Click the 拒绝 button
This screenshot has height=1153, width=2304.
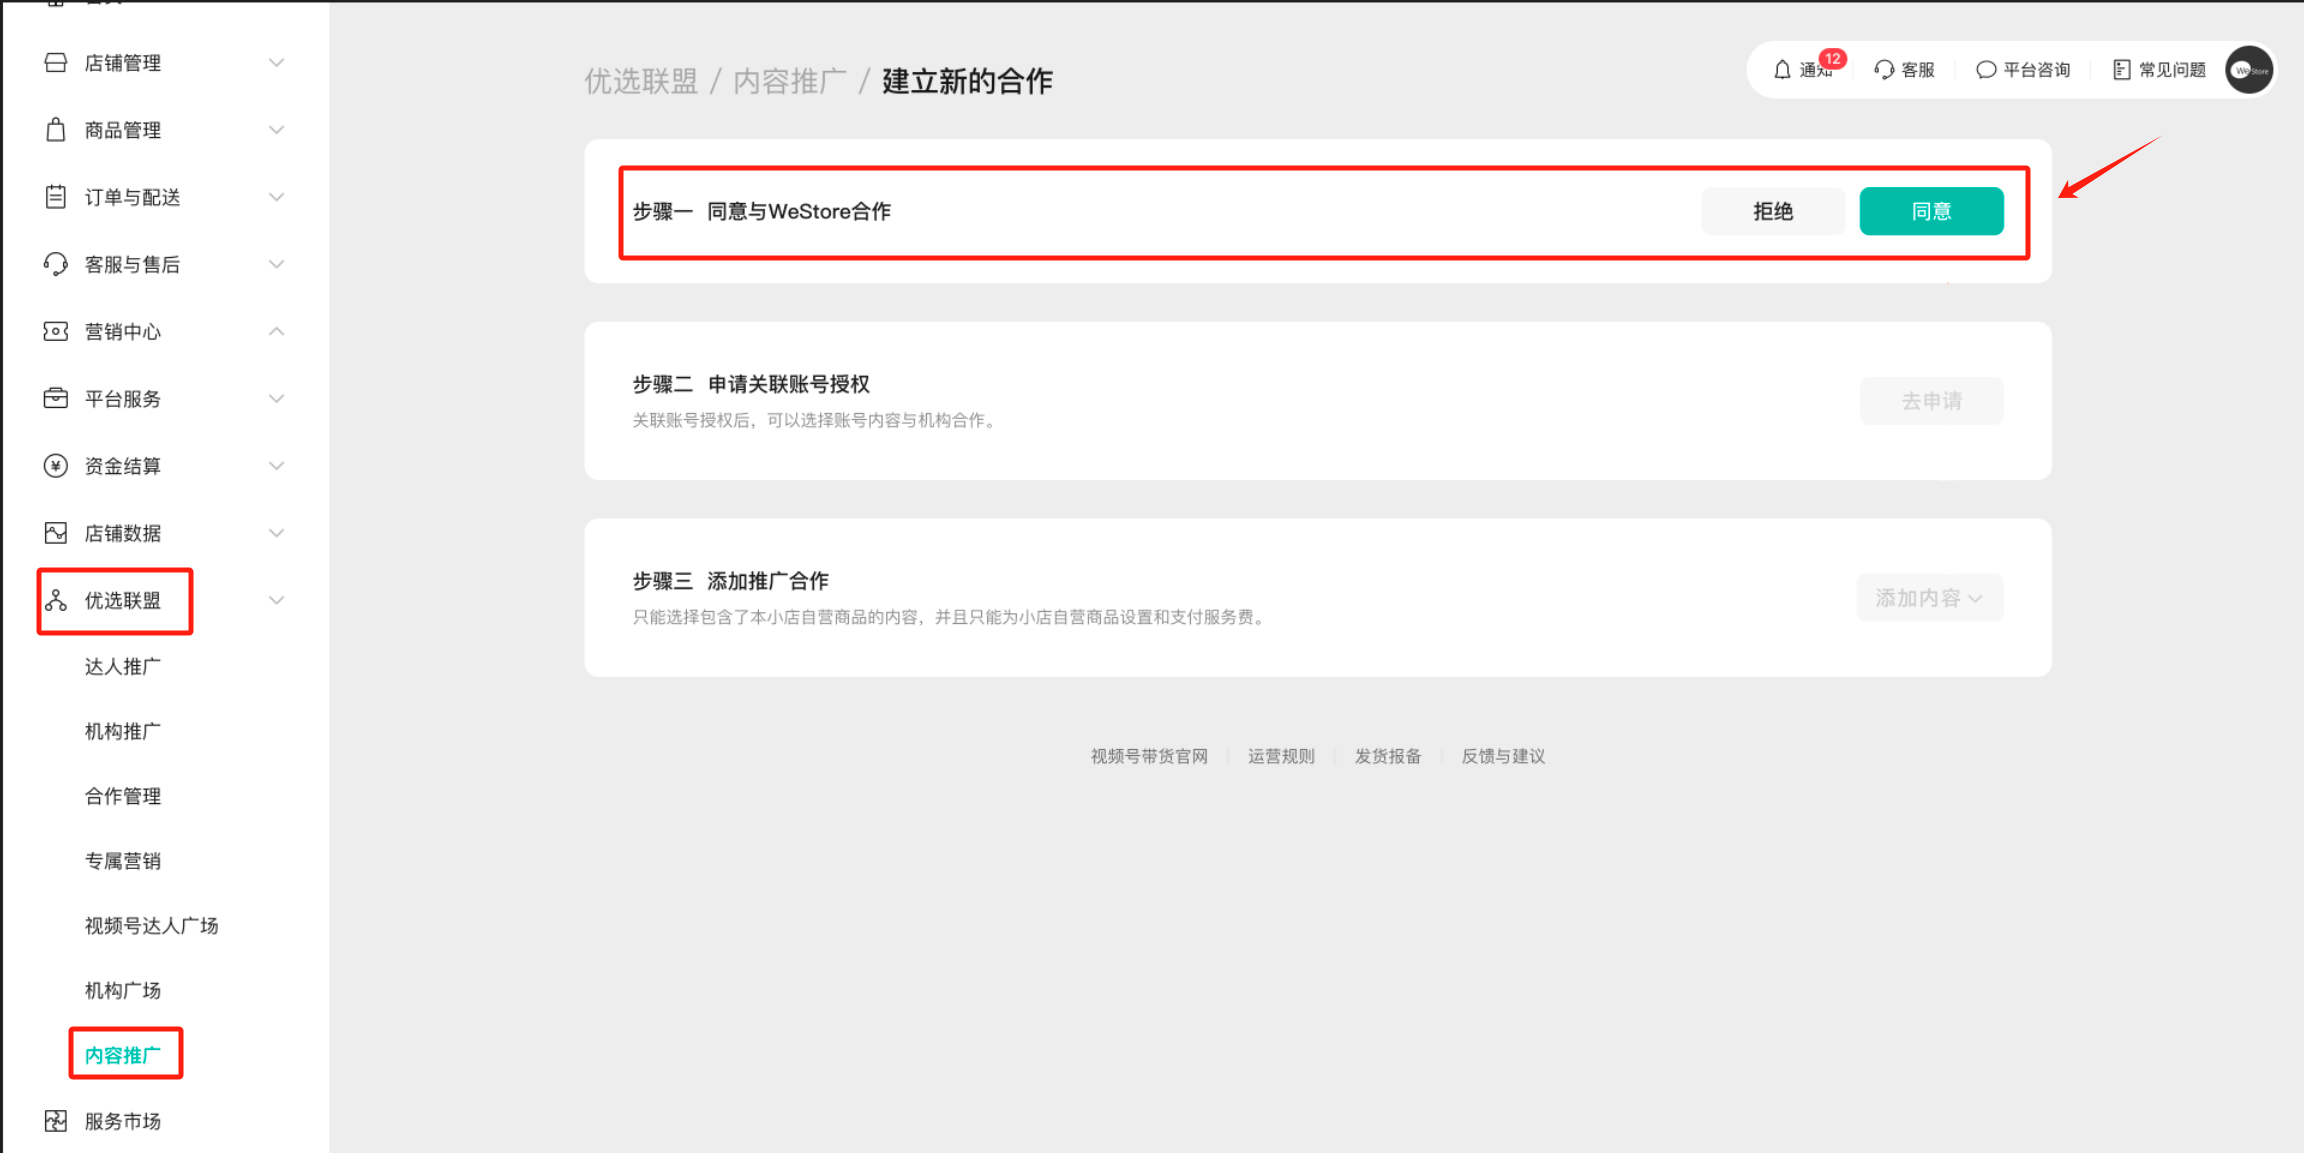click(1773, 211)
